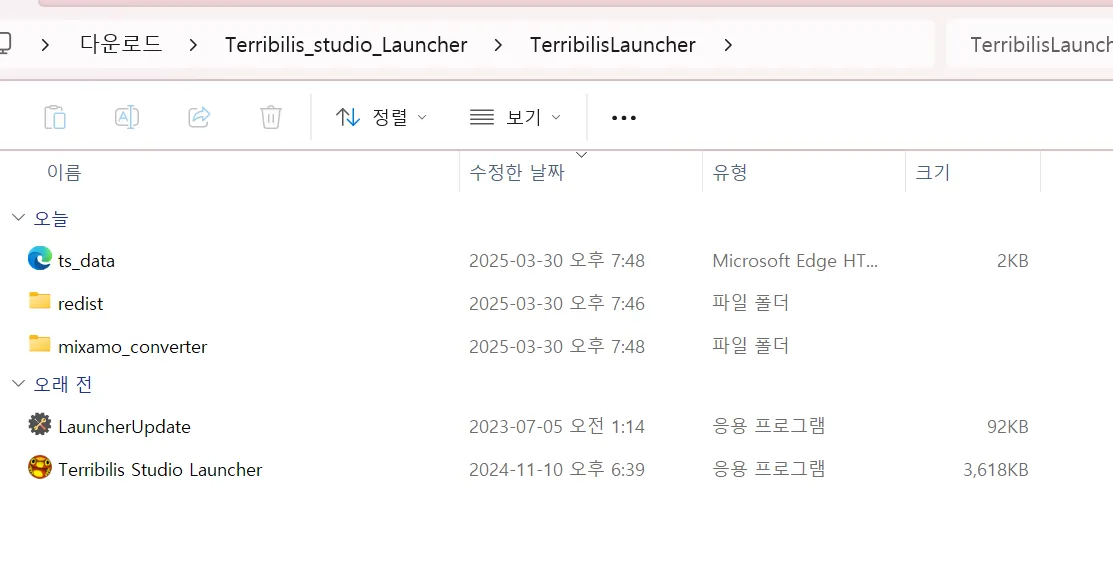Screen dimensions: 1113x575
Task: Click the search box showing TerribilisLaunch
Action: (1030, 45)
